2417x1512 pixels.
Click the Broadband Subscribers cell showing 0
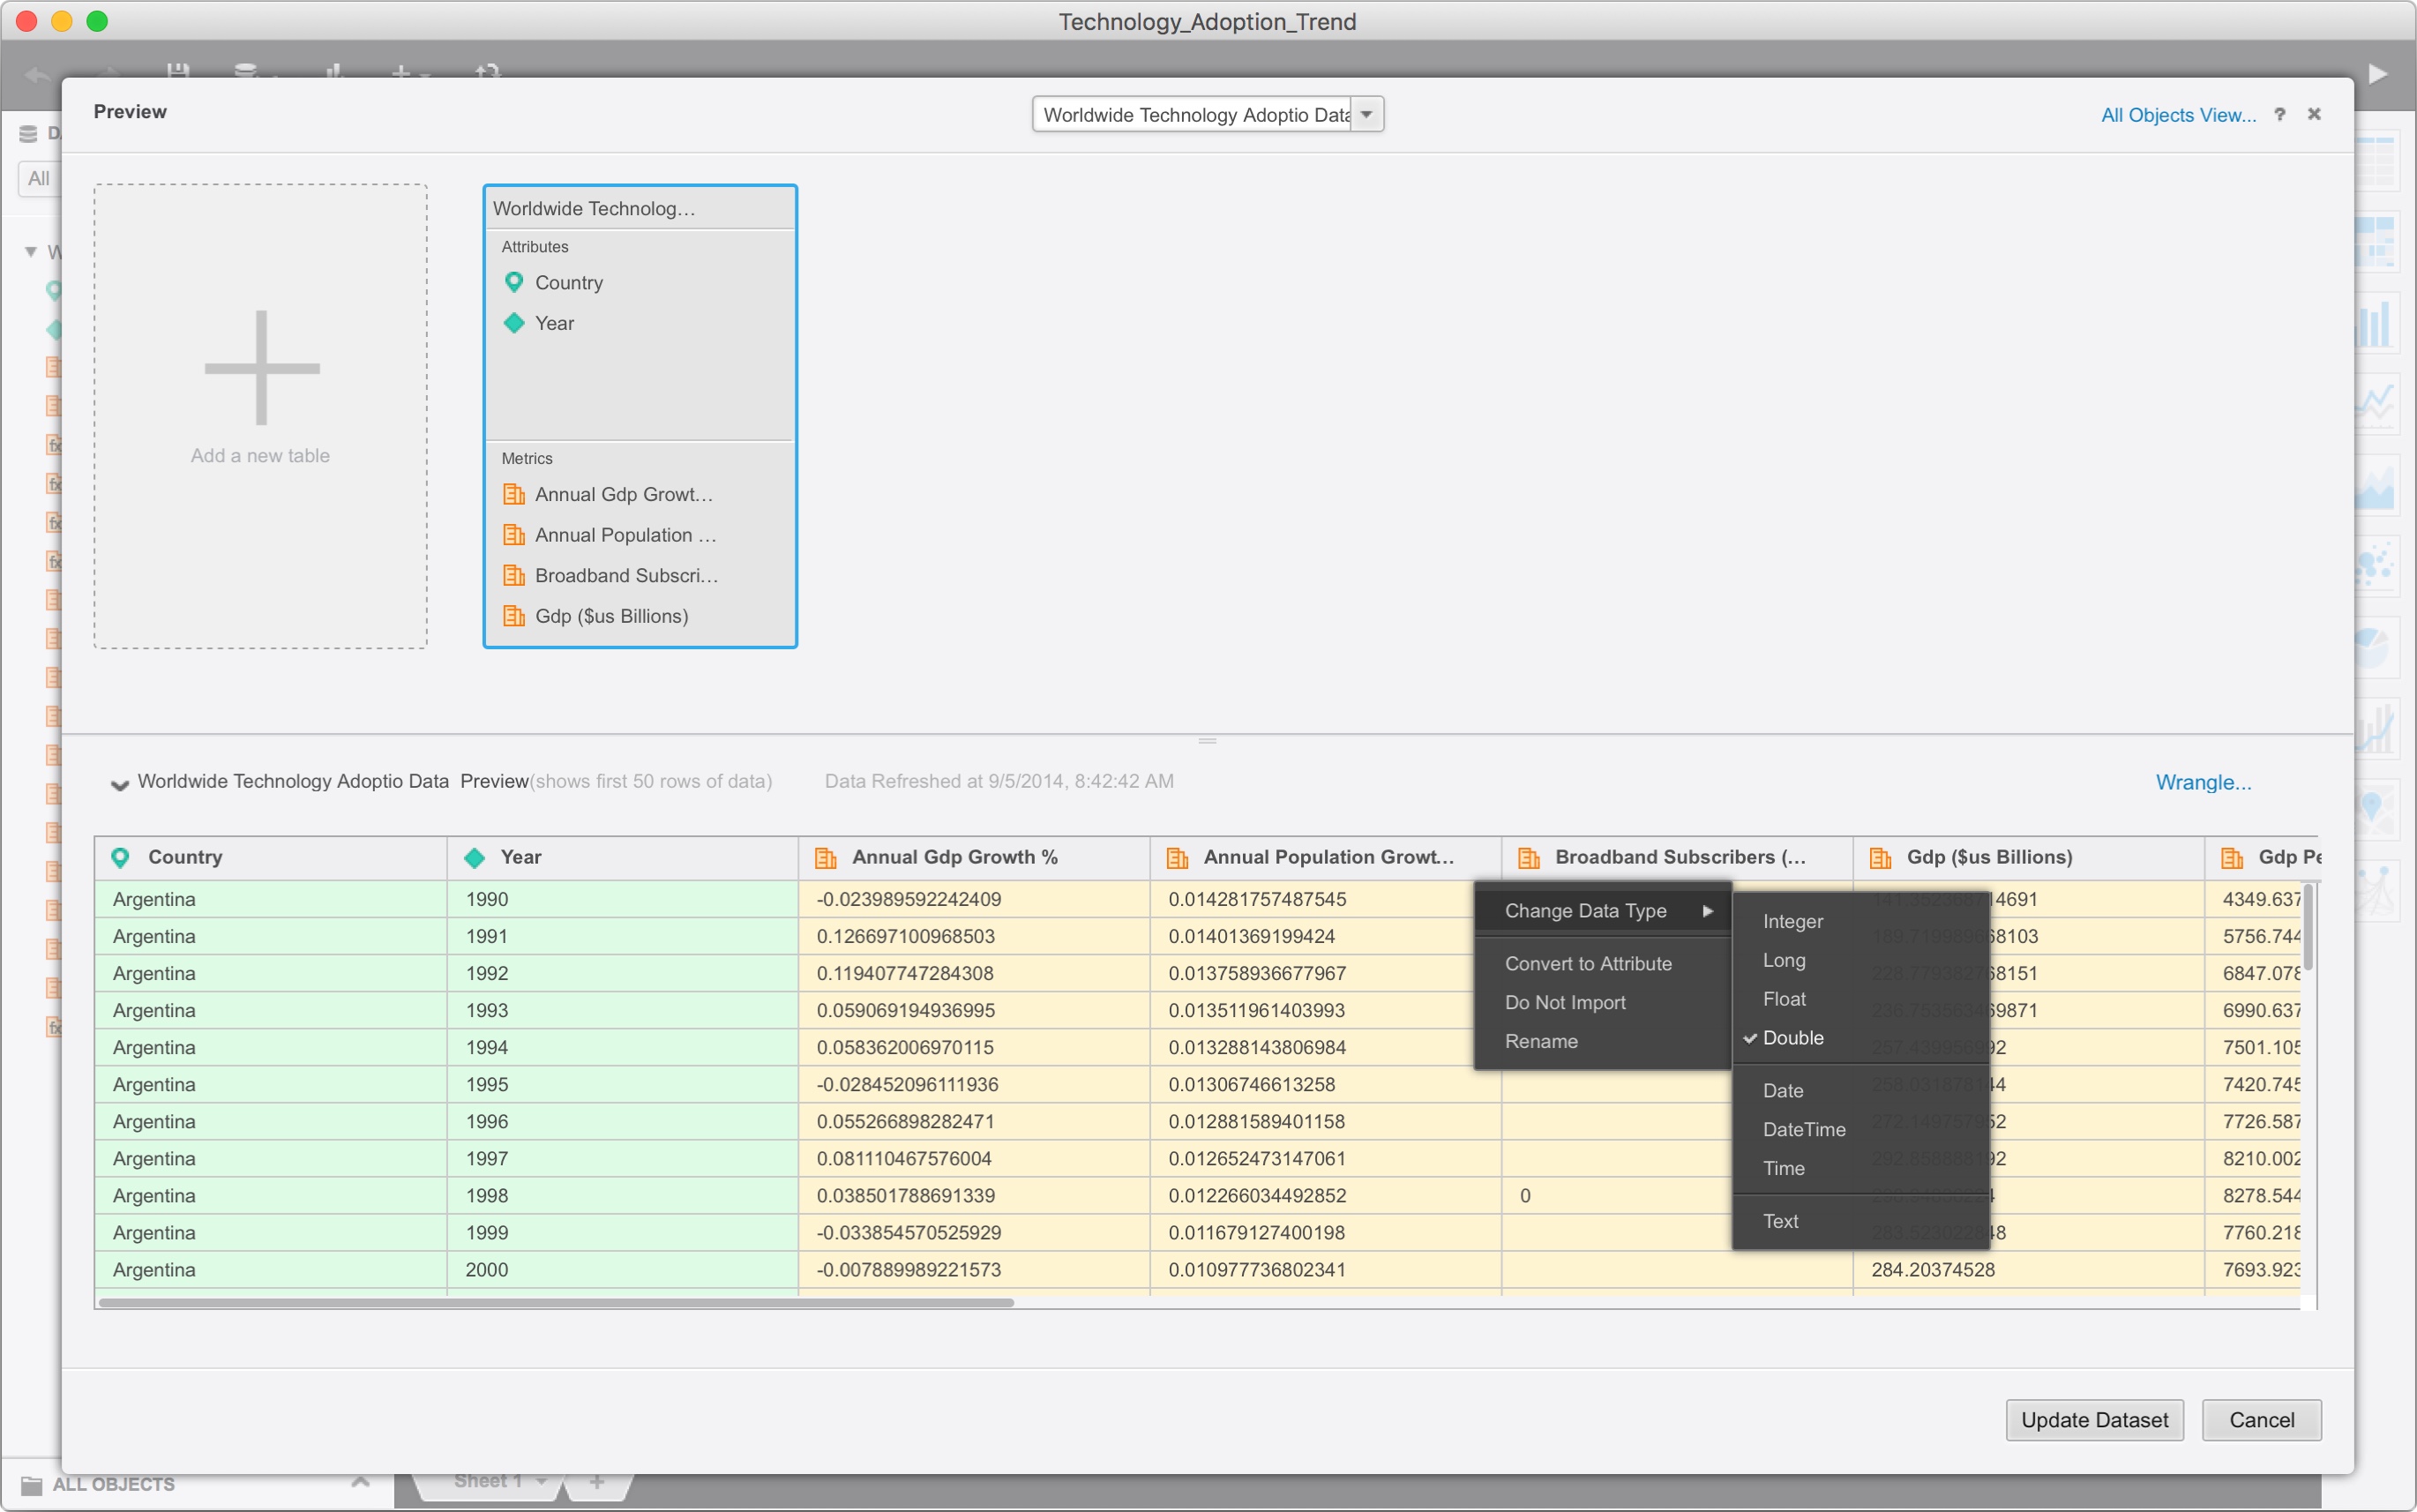1617,1196
